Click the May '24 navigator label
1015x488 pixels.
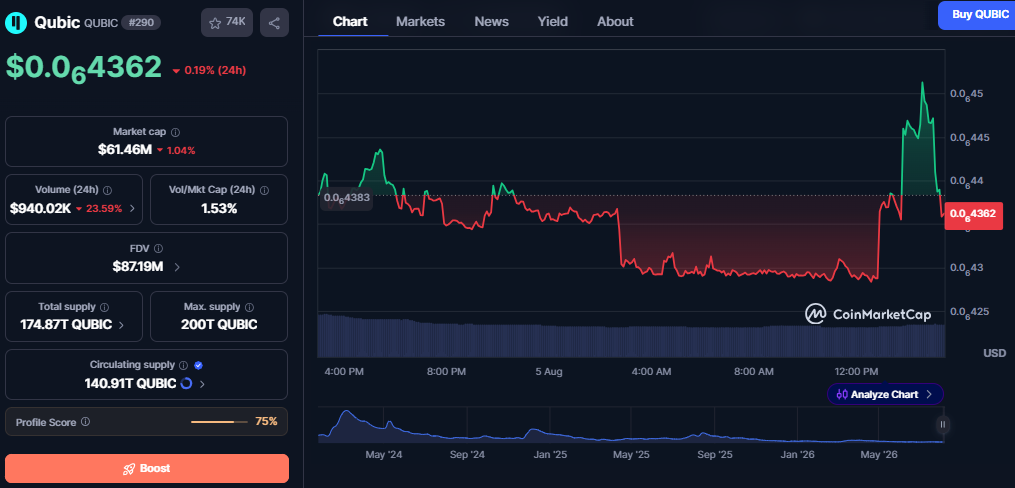point(384,455)
